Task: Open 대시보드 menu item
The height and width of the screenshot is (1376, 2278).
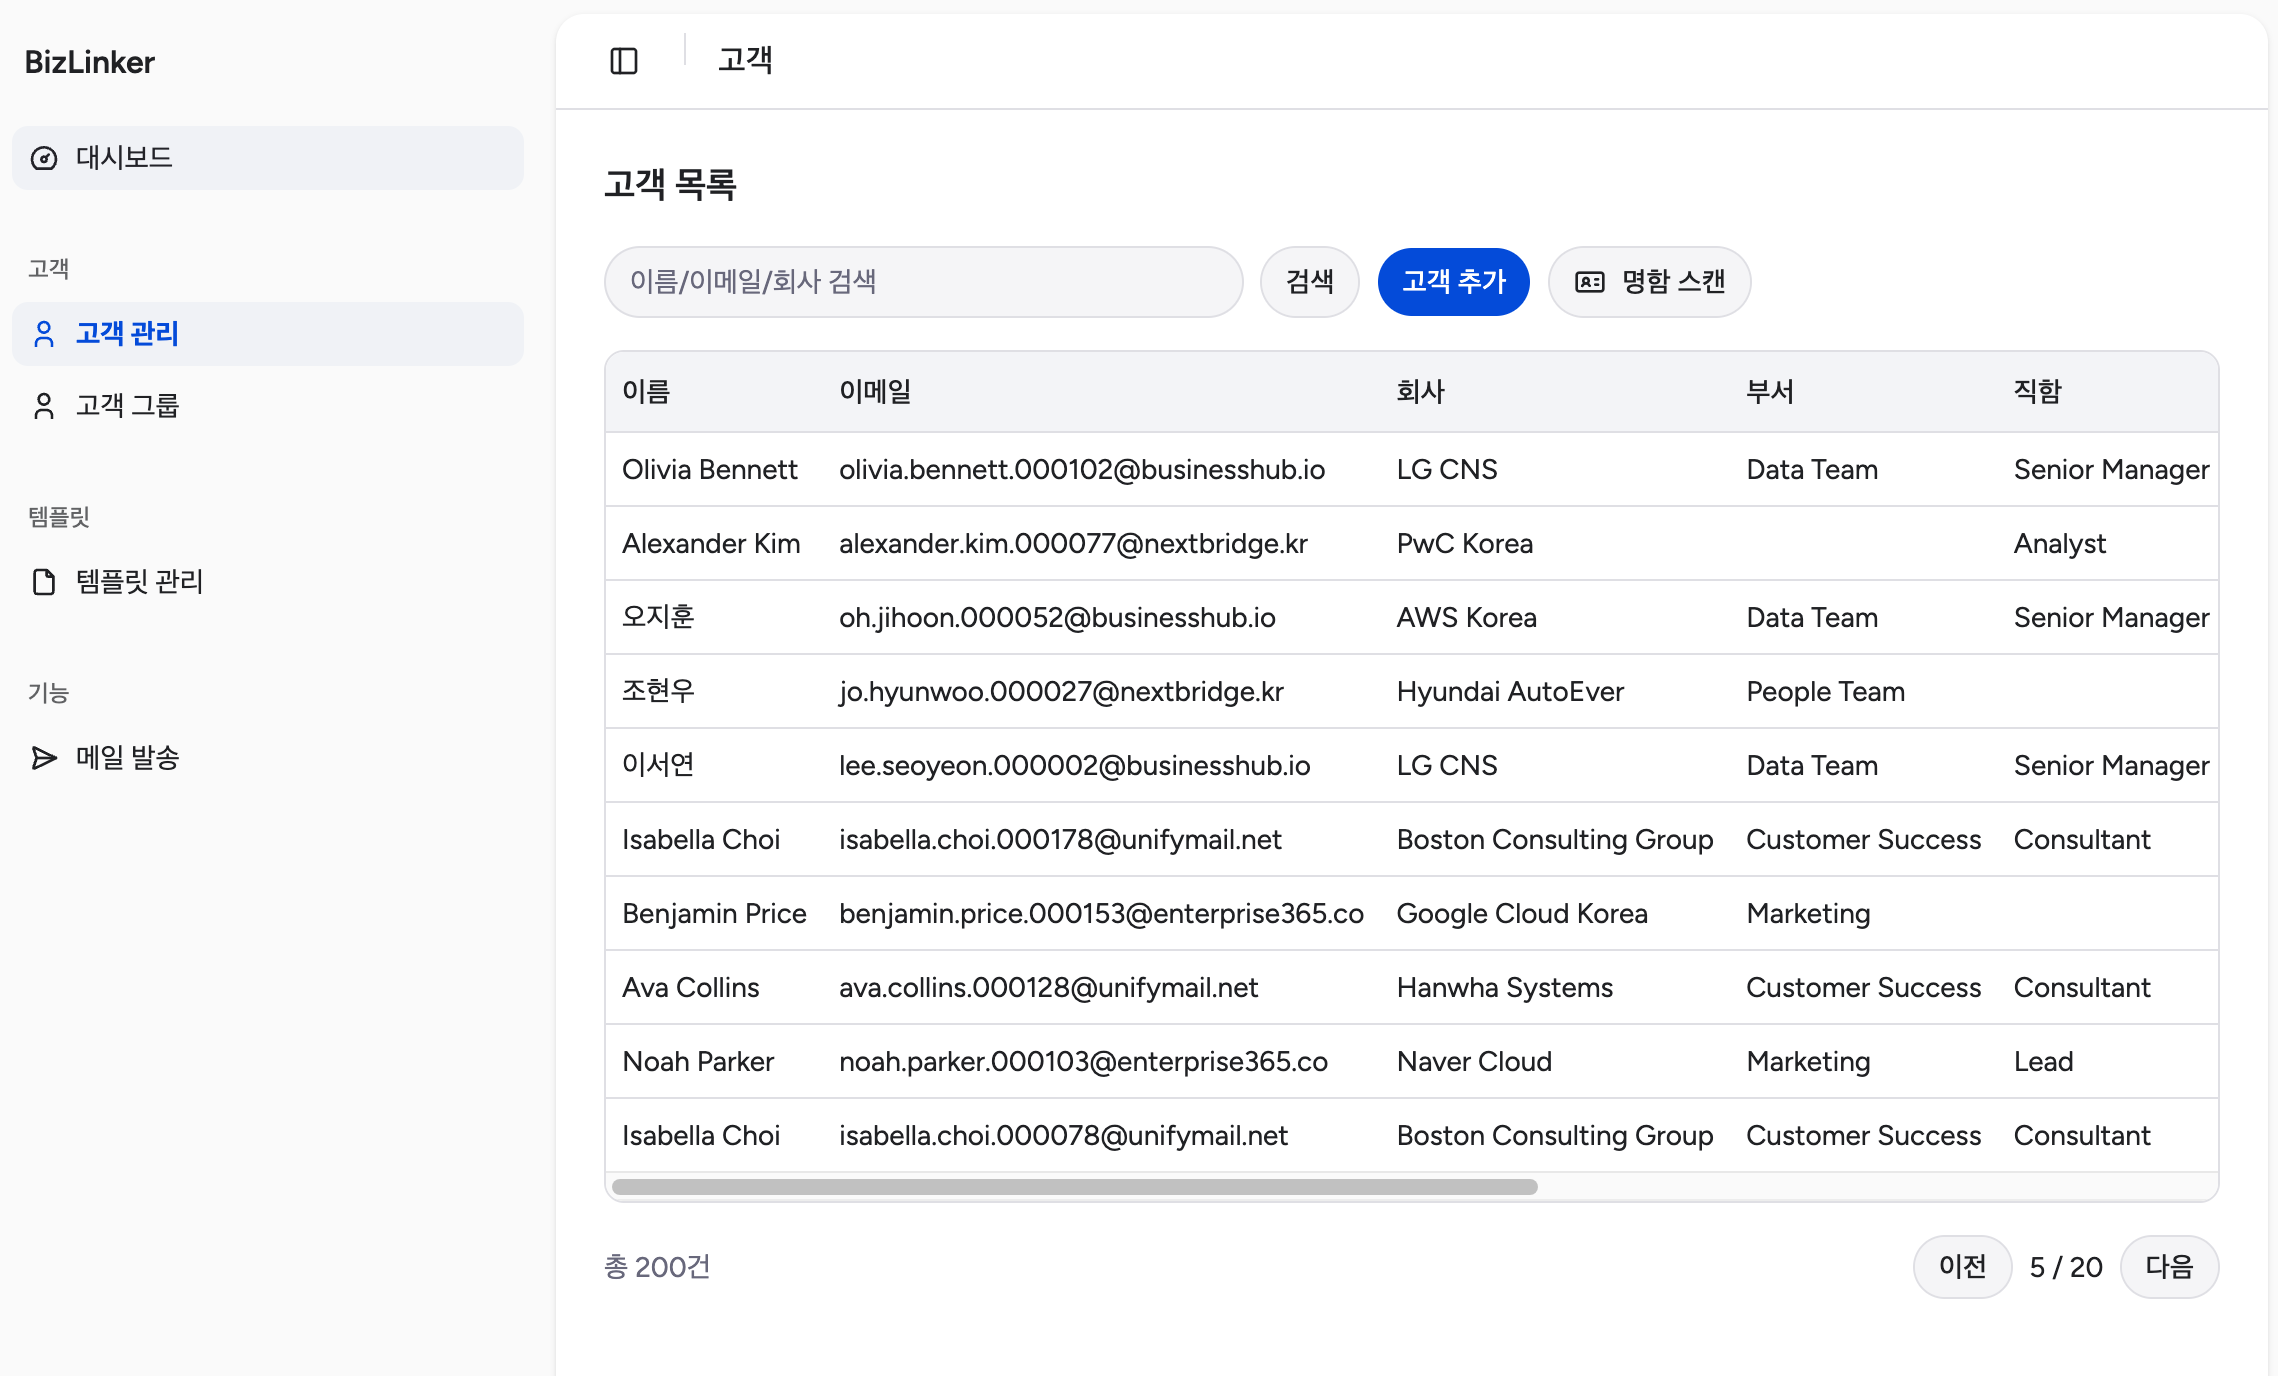Action: pyautogui.click(x=124, y=158)
